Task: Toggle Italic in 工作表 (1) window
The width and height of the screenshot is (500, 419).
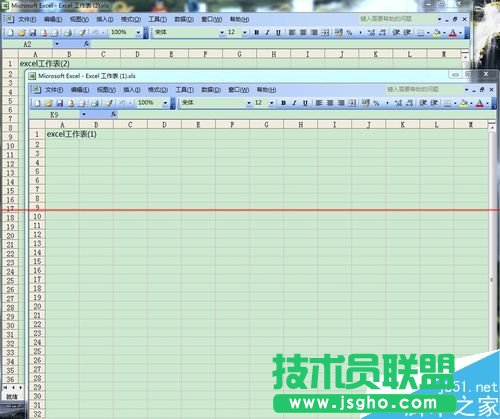Action: pyautogui.click(x=294, y=103)
